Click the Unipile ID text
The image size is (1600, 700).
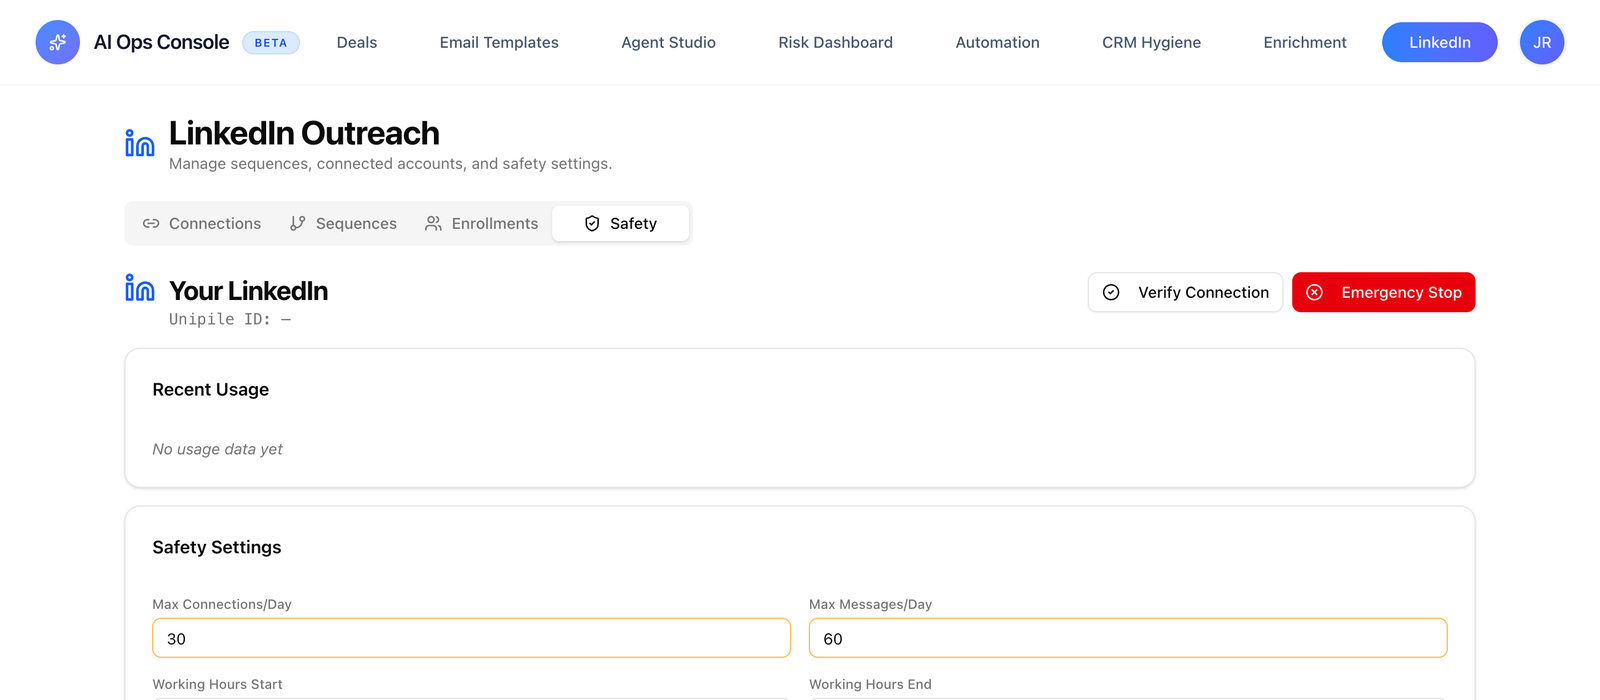coord(230,319)
